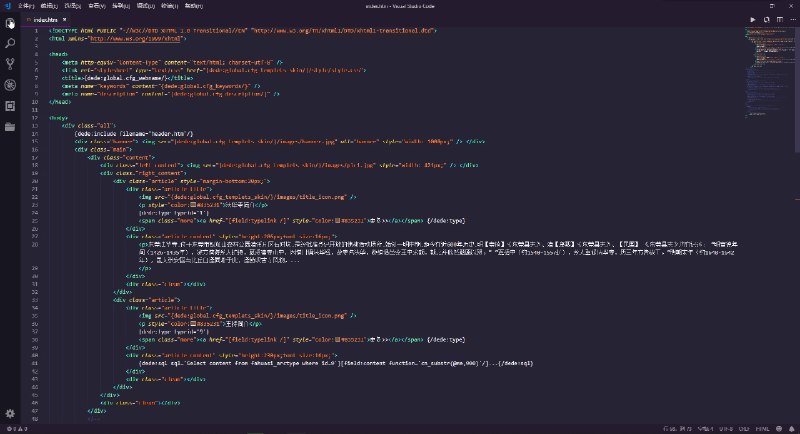
Task: Close the index.htm editor tab
Action: click(x=64, y=20)
